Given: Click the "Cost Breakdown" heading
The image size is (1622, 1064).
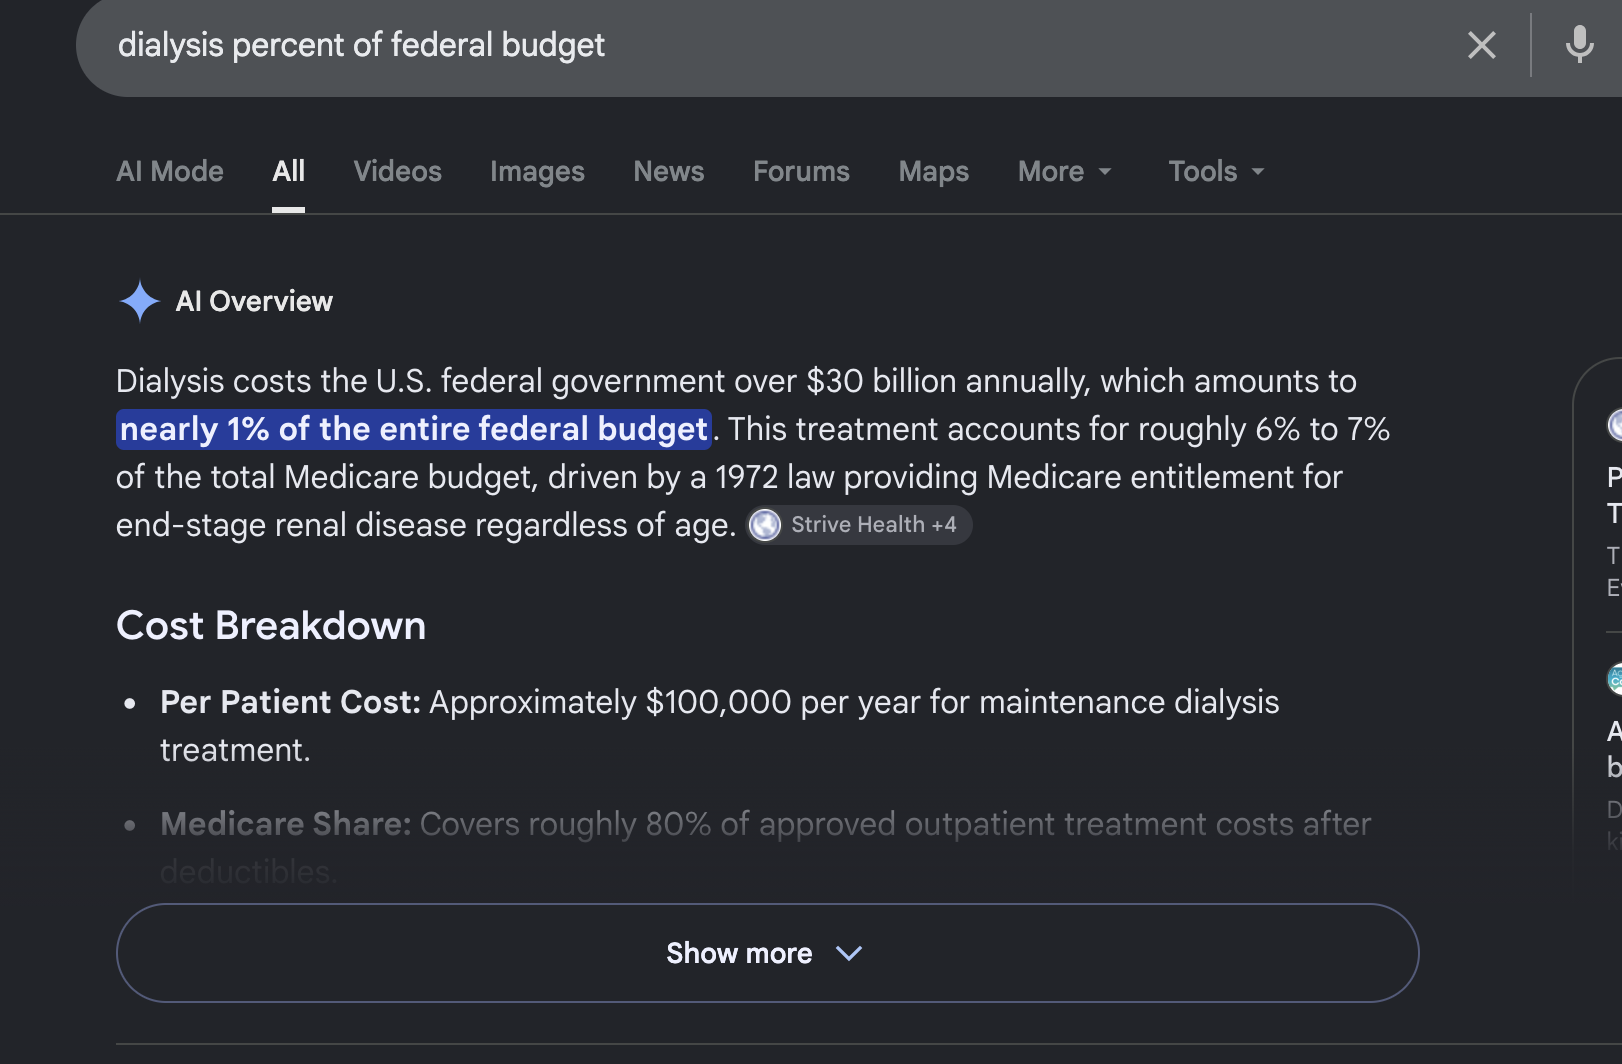Looking at the screenshot, I should (x=271, y=626).
